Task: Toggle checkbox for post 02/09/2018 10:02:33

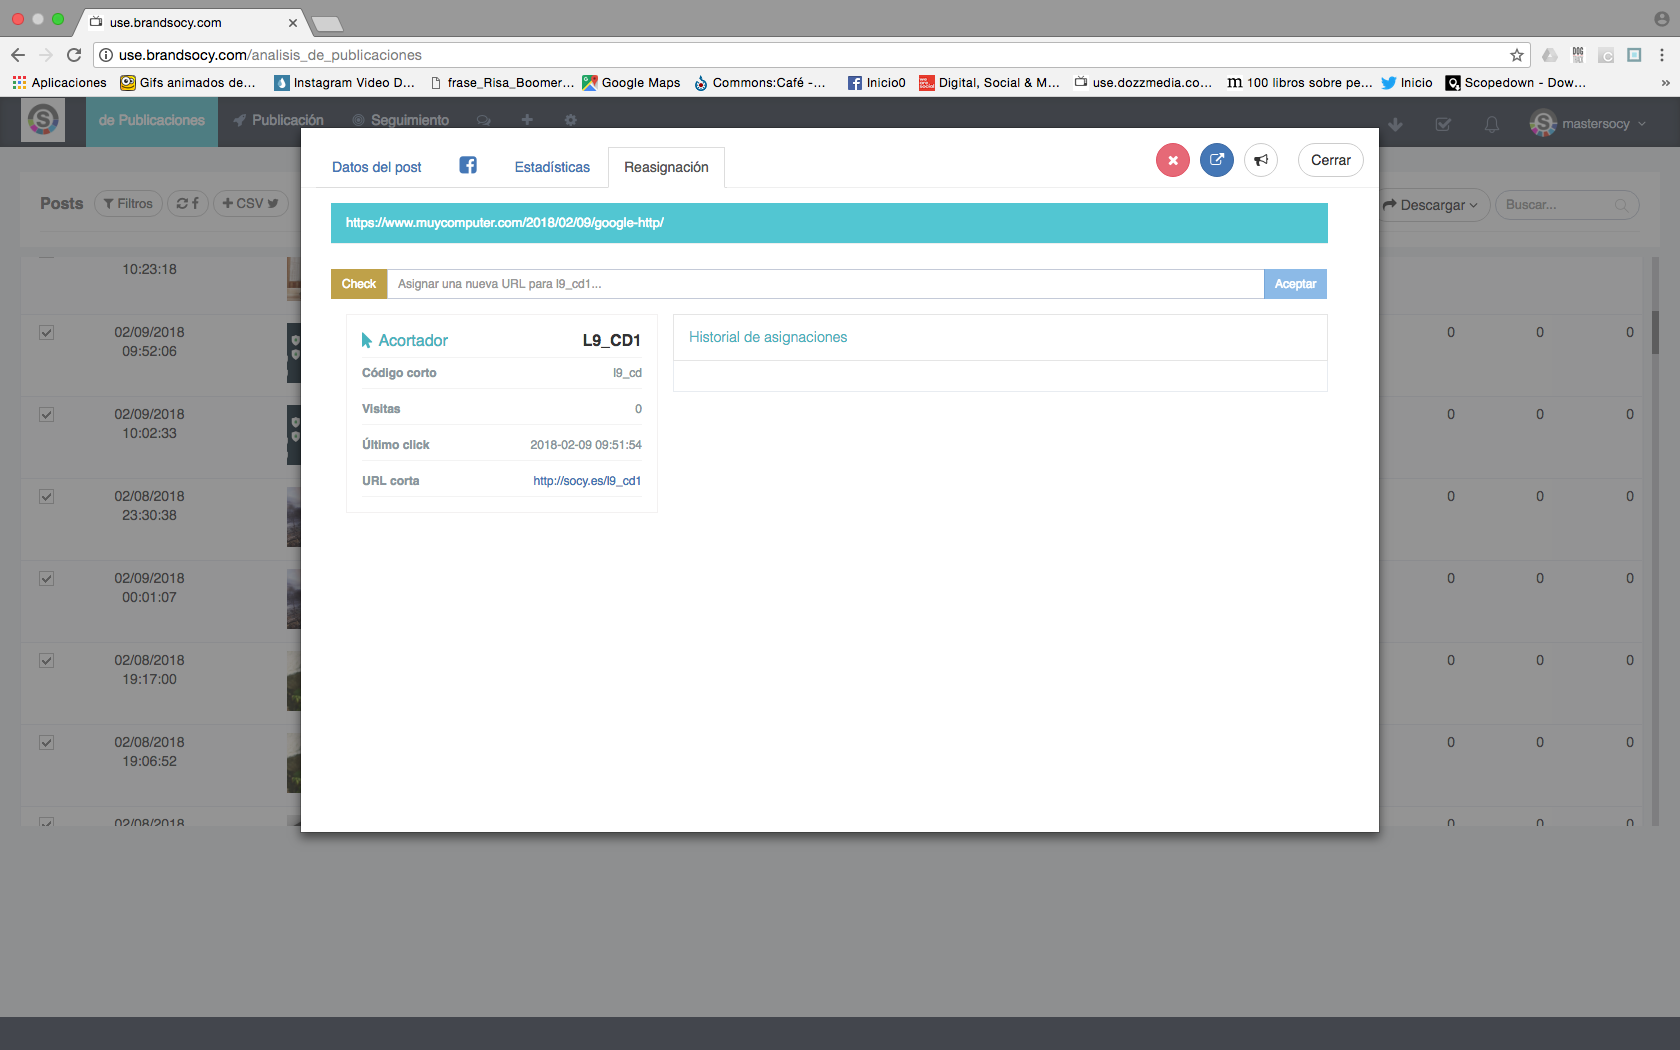Action: tap(46, 415)
